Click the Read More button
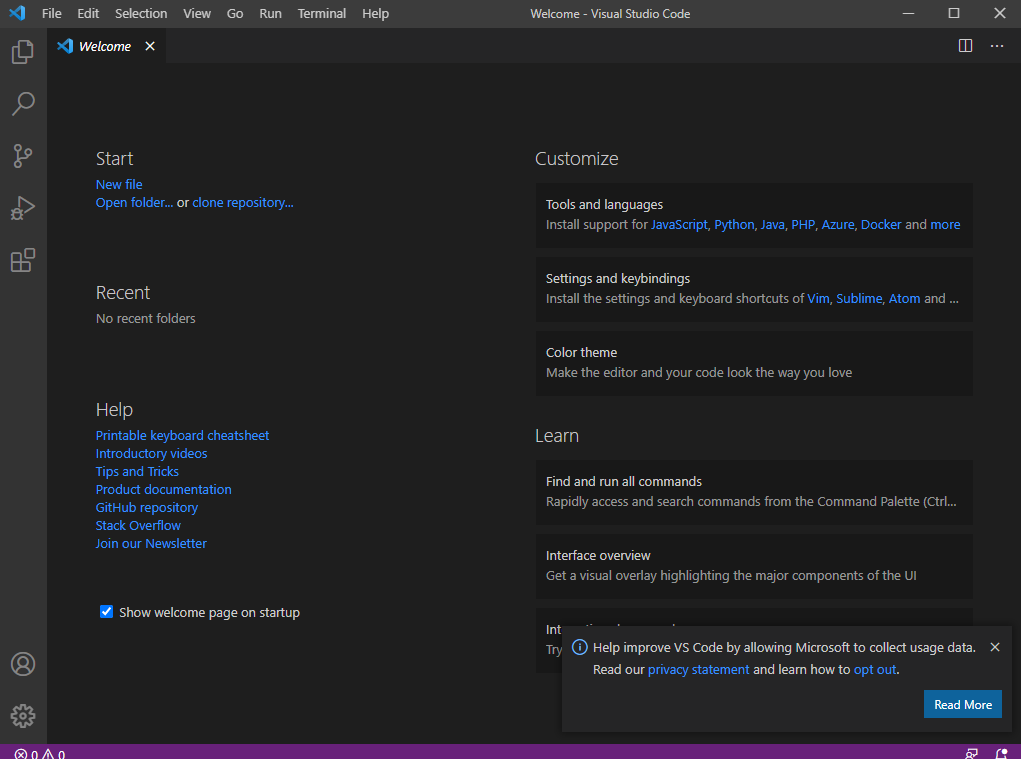Screen dimensions: 1021x759 coord(962,704)
